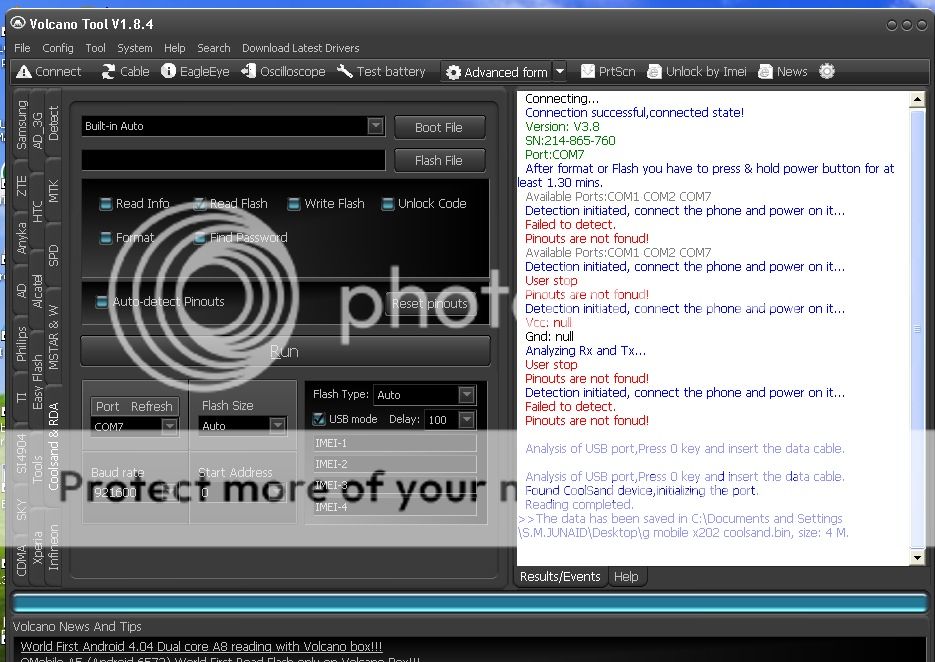The height and width of the screenshot is (662, 935).
Task: Open the Tool menu
Action: click(x=95, y=48)
